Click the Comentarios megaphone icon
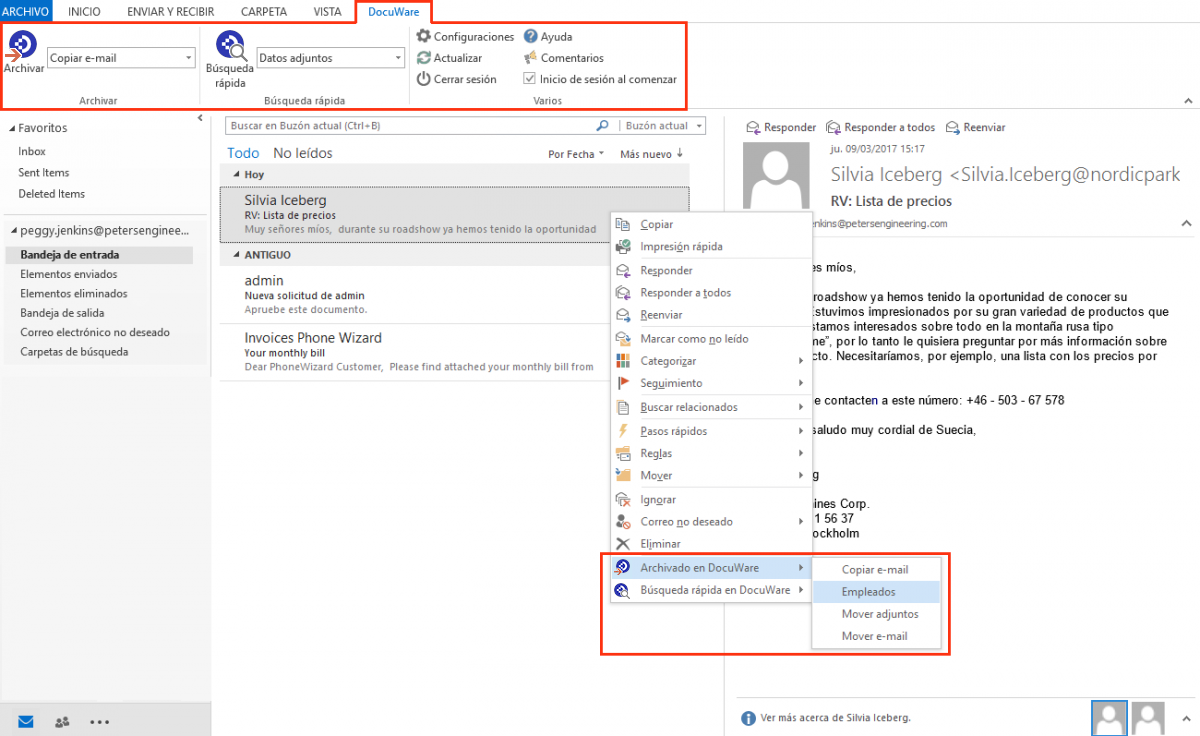Image resolution: width=1200 pixels, height=736 pixels. 531,58
